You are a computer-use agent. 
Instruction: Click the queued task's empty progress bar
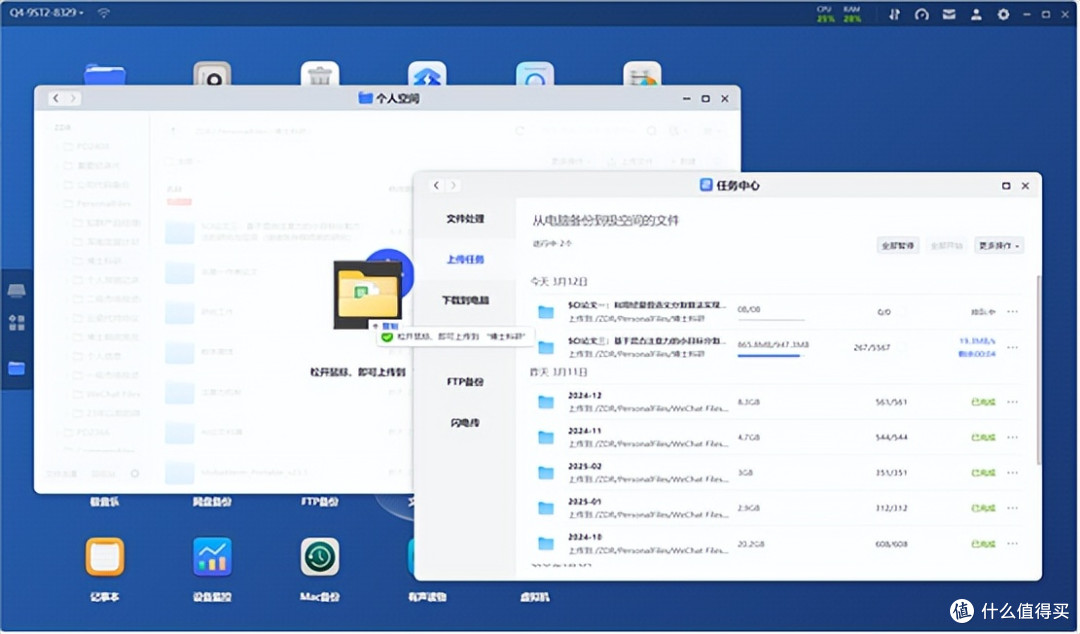(x=771, y=320)
